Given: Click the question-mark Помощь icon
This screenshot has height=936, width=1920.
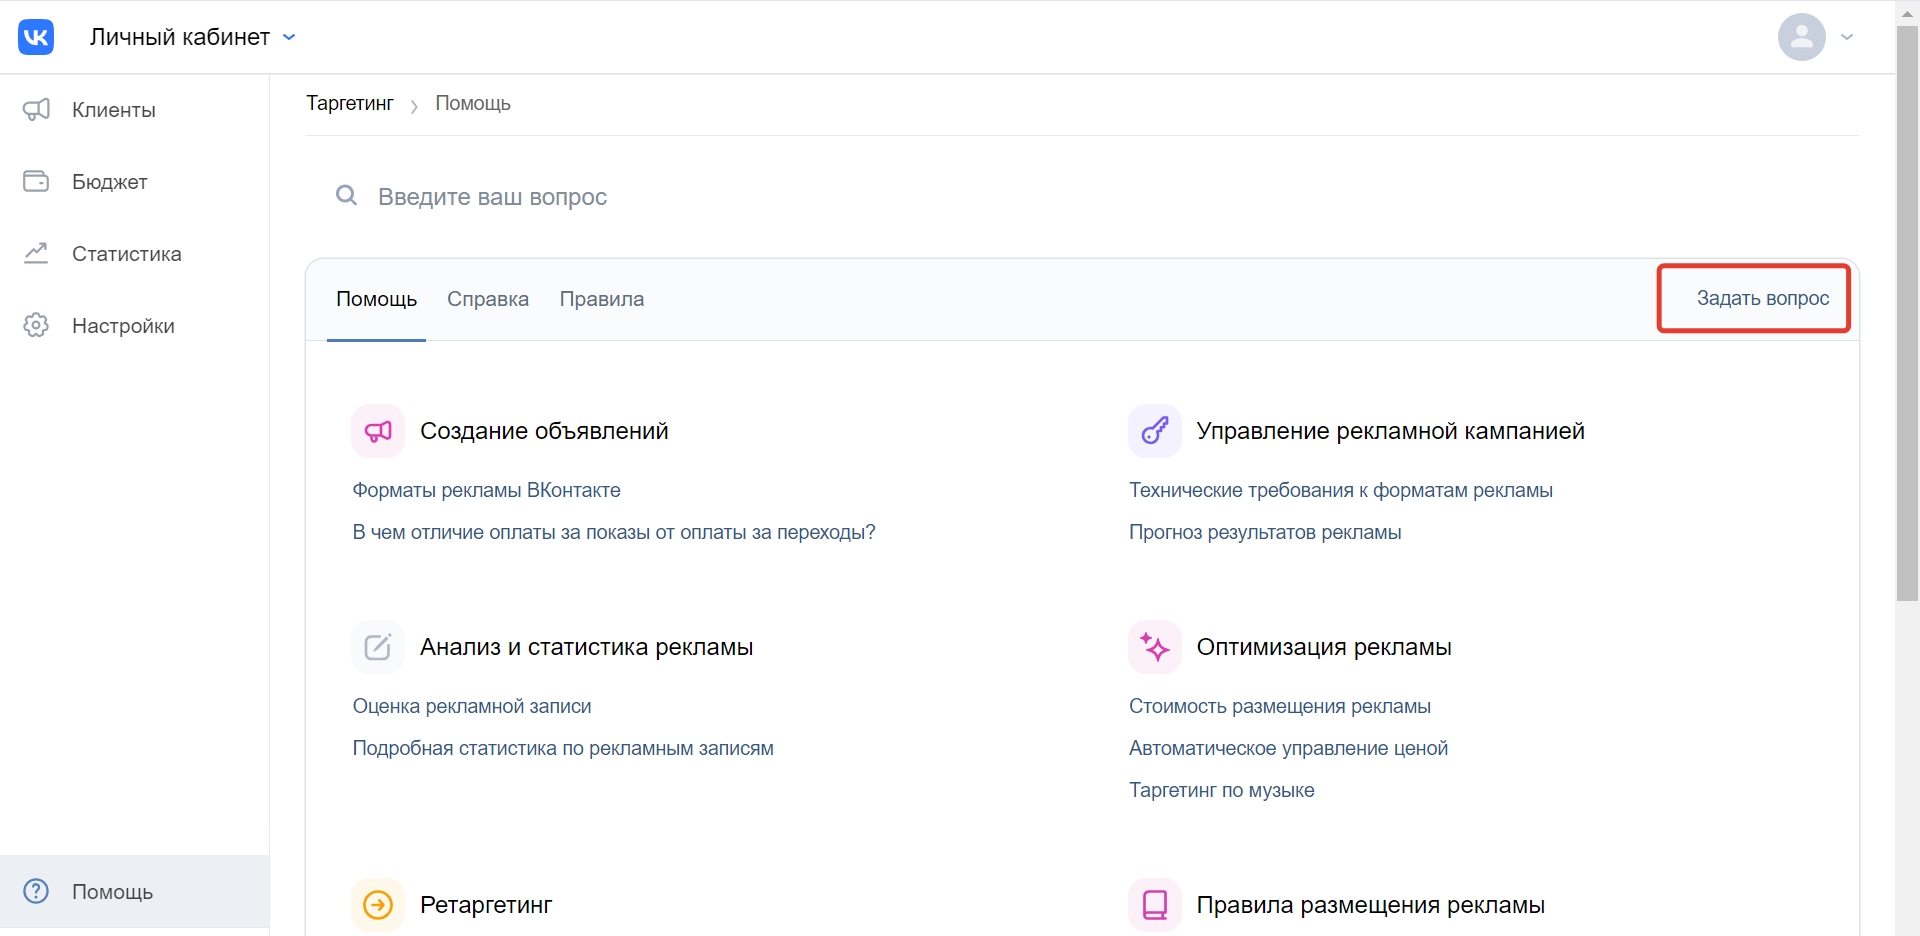Looking at the screenshot, I should [36, 891].
